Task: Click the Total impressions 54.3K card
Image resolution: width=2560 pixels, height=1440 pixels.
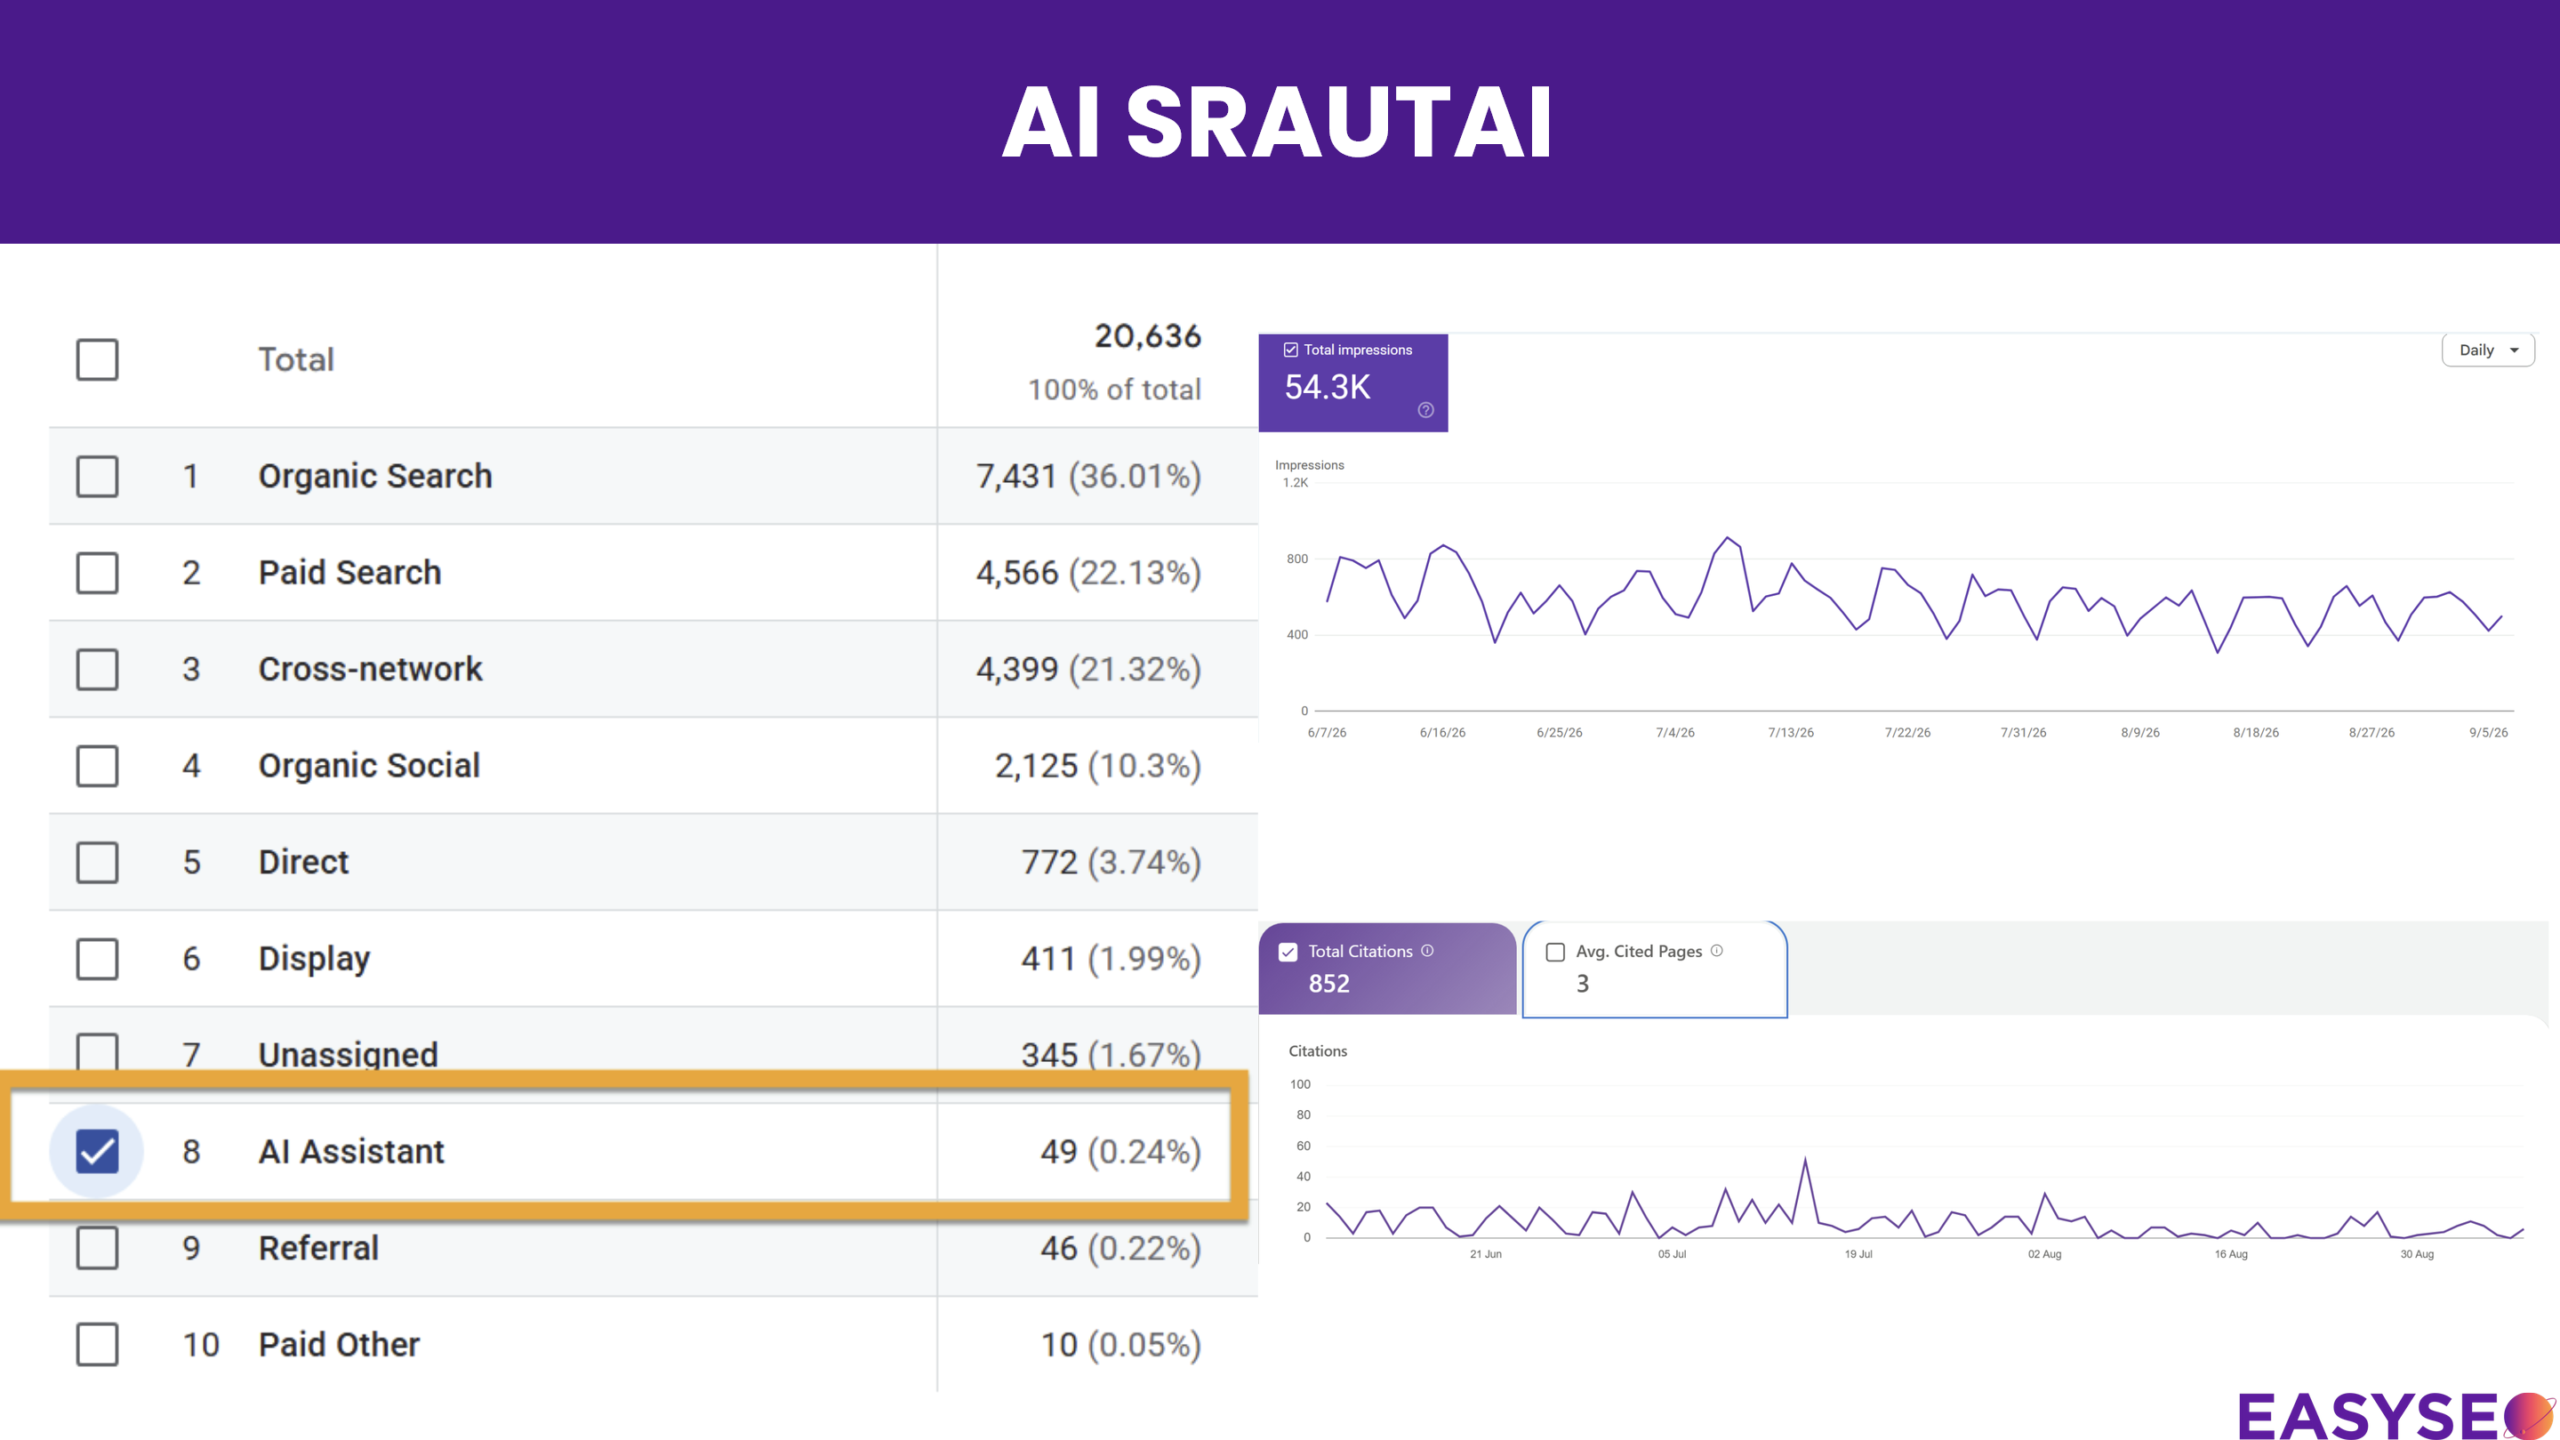Action: [x=1353, y=383]
